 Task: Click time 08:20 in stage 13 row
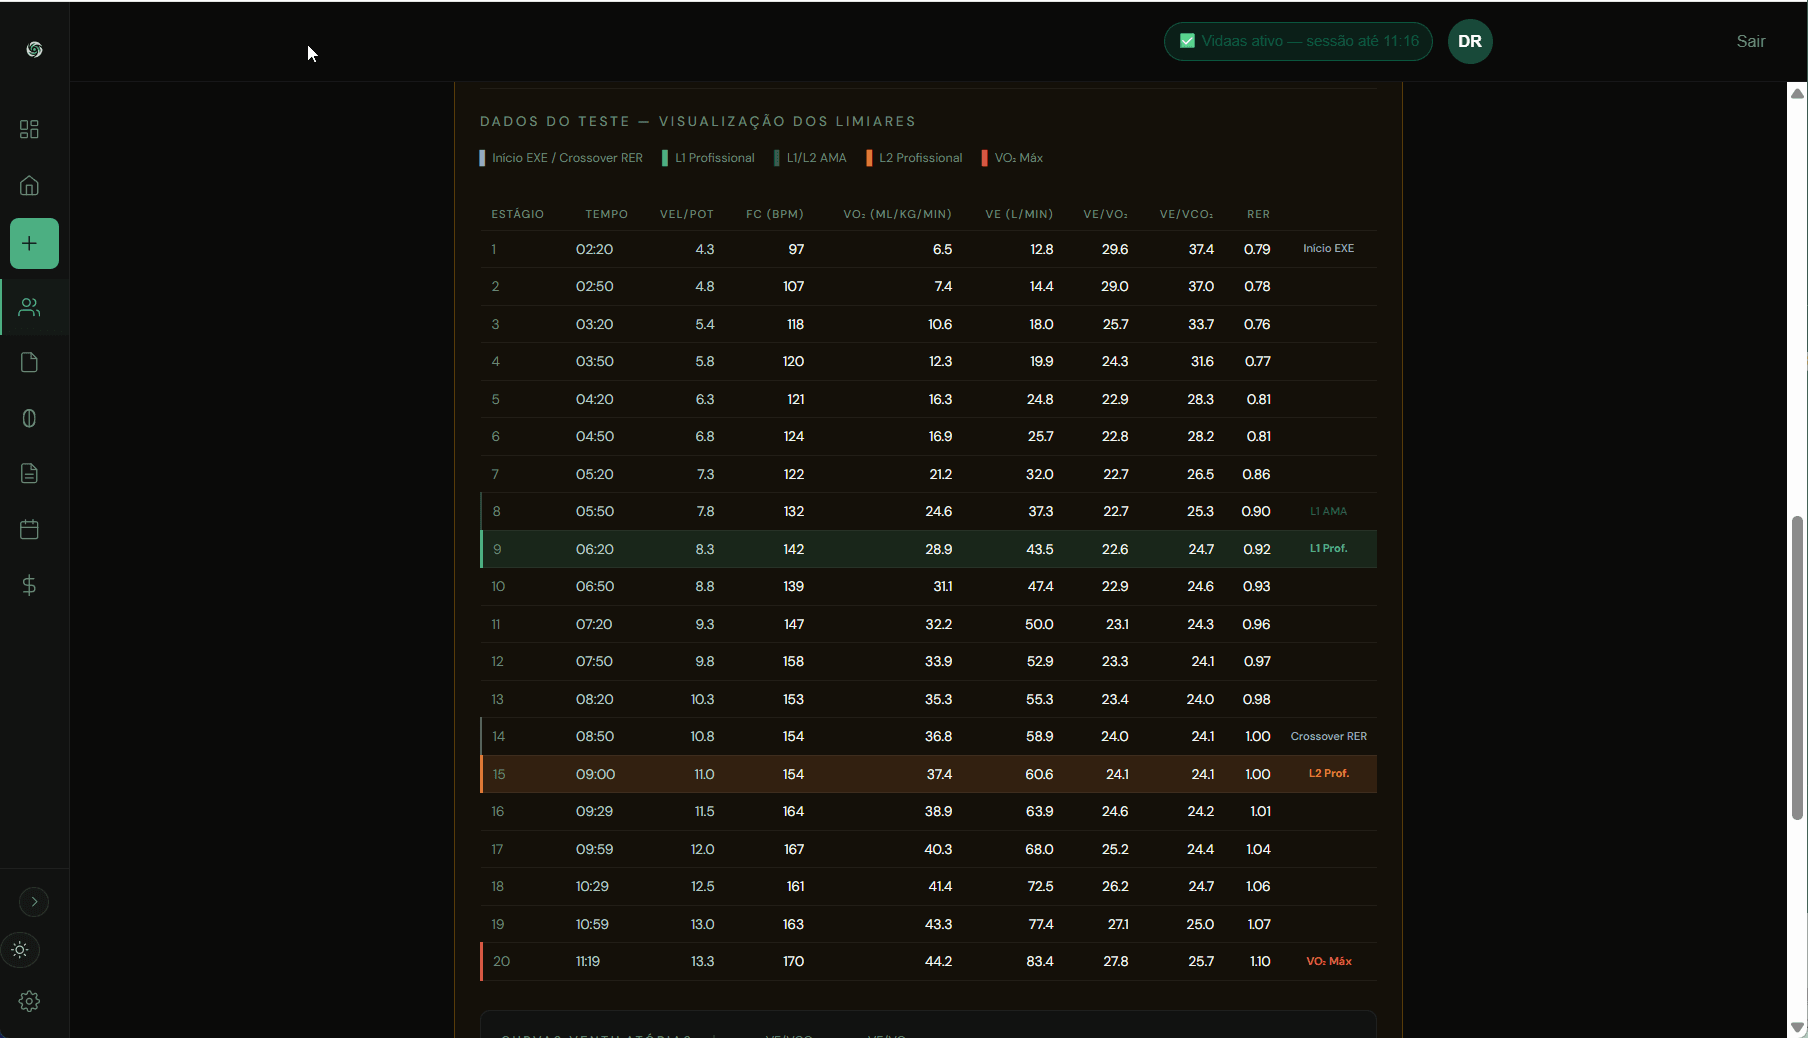[594, 699]
